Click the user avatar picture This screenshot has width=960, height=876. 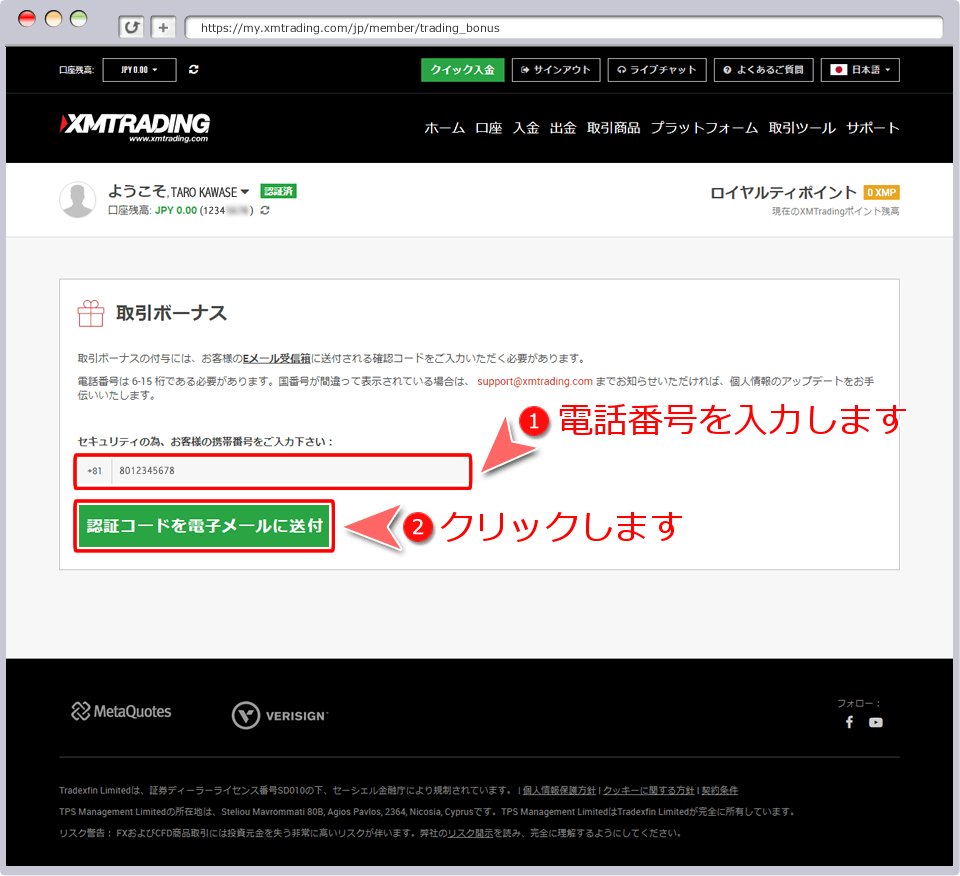(78, 200)
